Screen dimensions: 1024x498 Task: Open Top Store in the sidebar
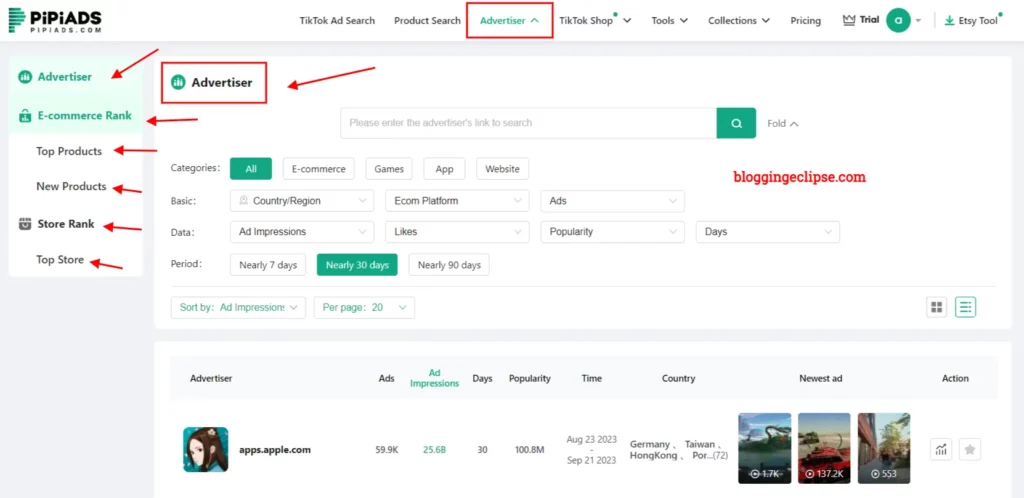(60, 260)
